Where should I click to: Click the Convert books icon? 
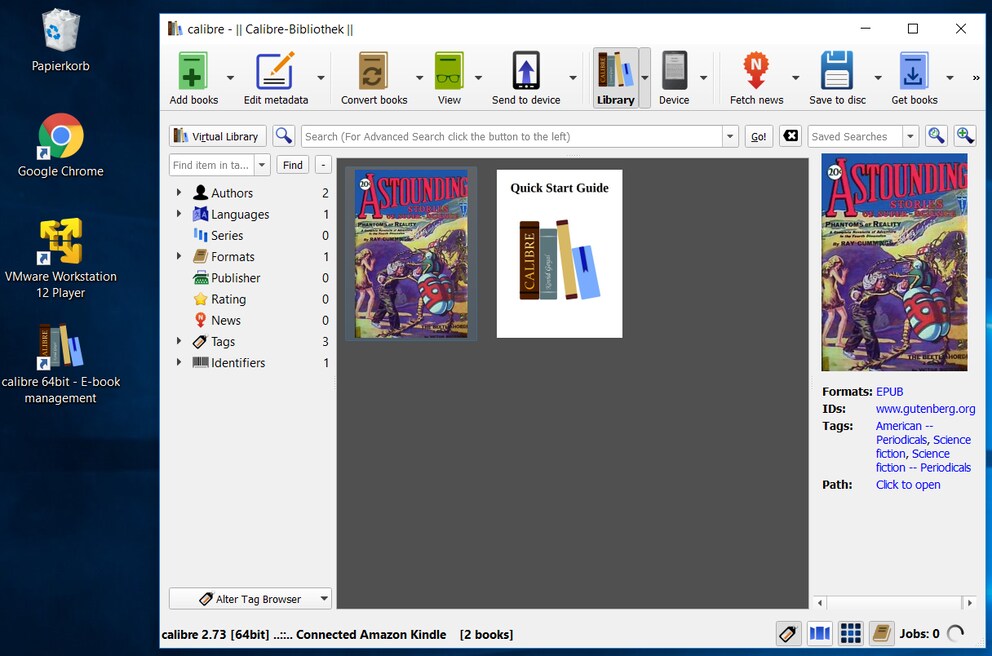373,71
